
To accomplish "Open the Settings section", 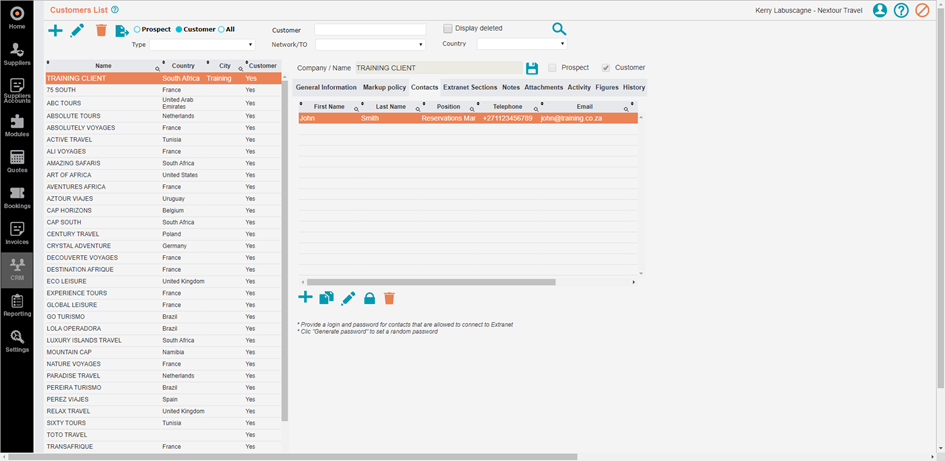I will point(17,340).
